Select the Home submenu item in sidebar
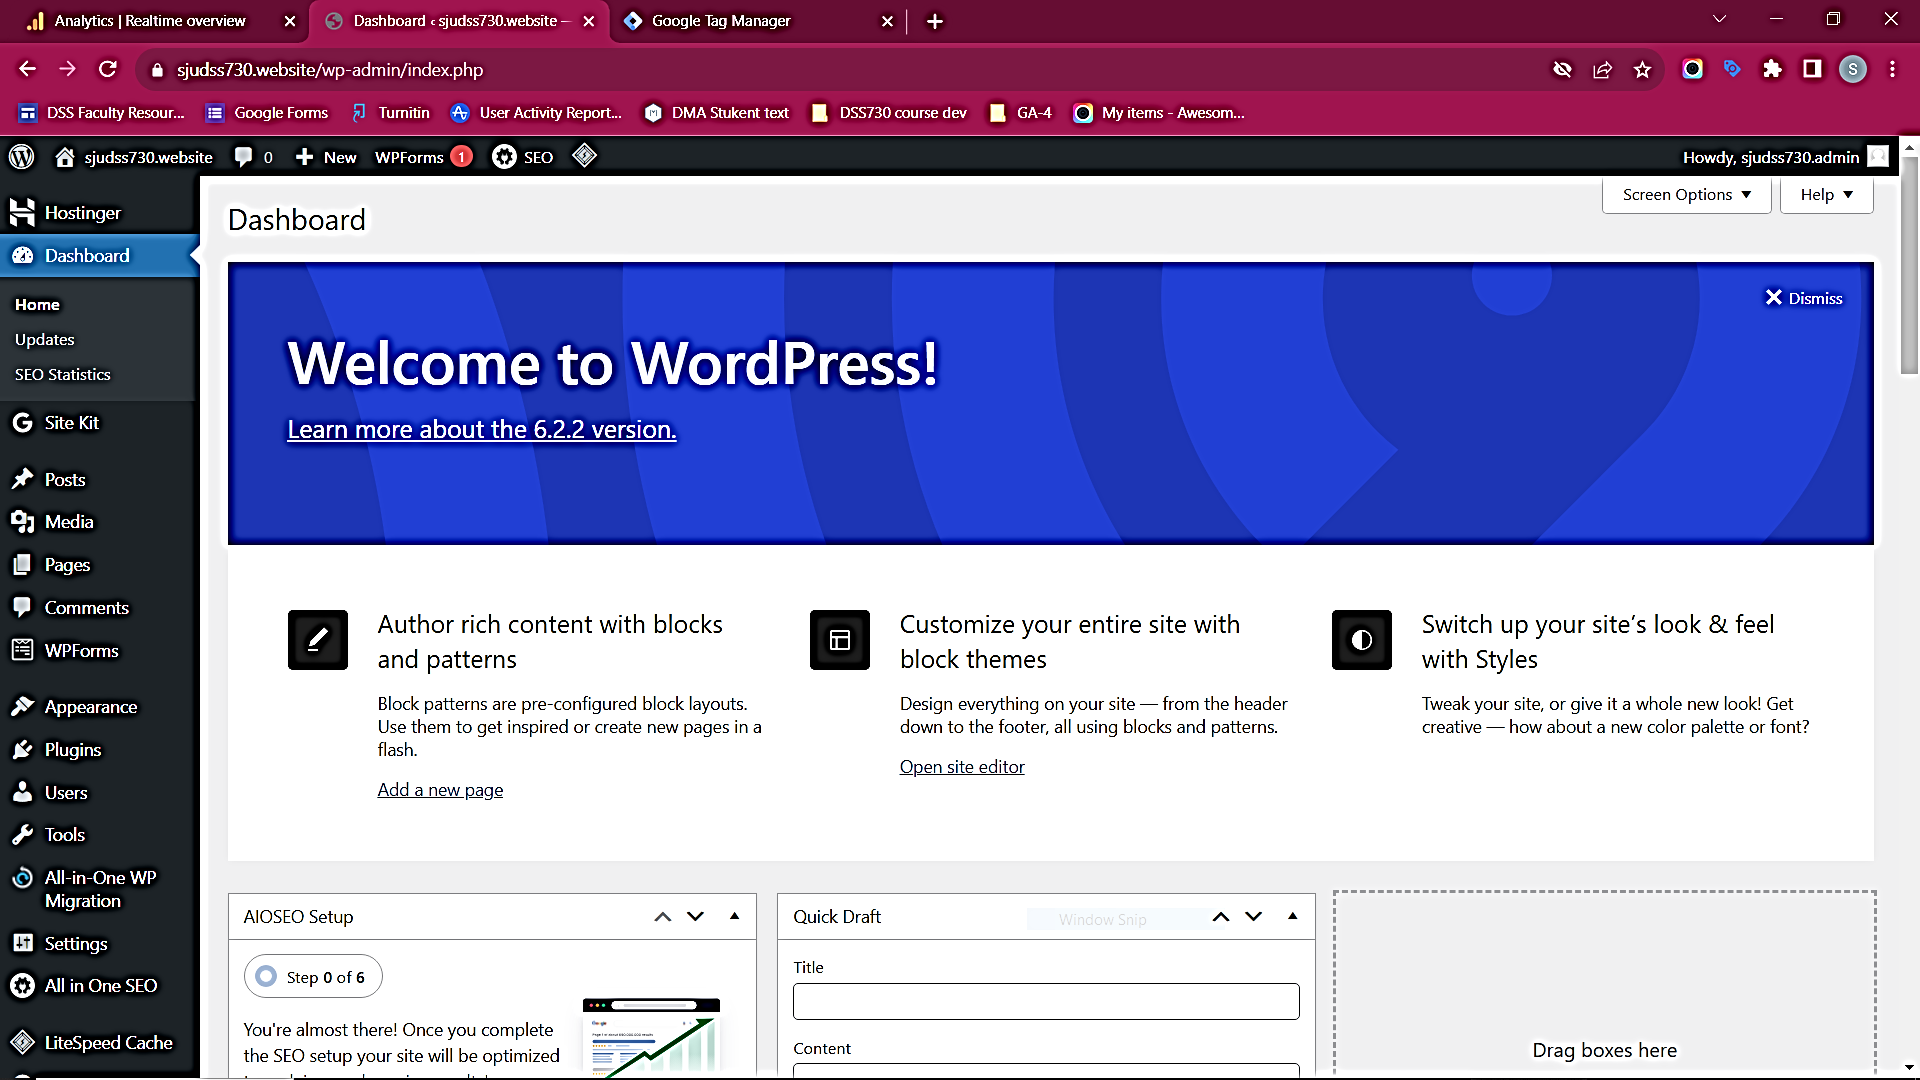 36,303
